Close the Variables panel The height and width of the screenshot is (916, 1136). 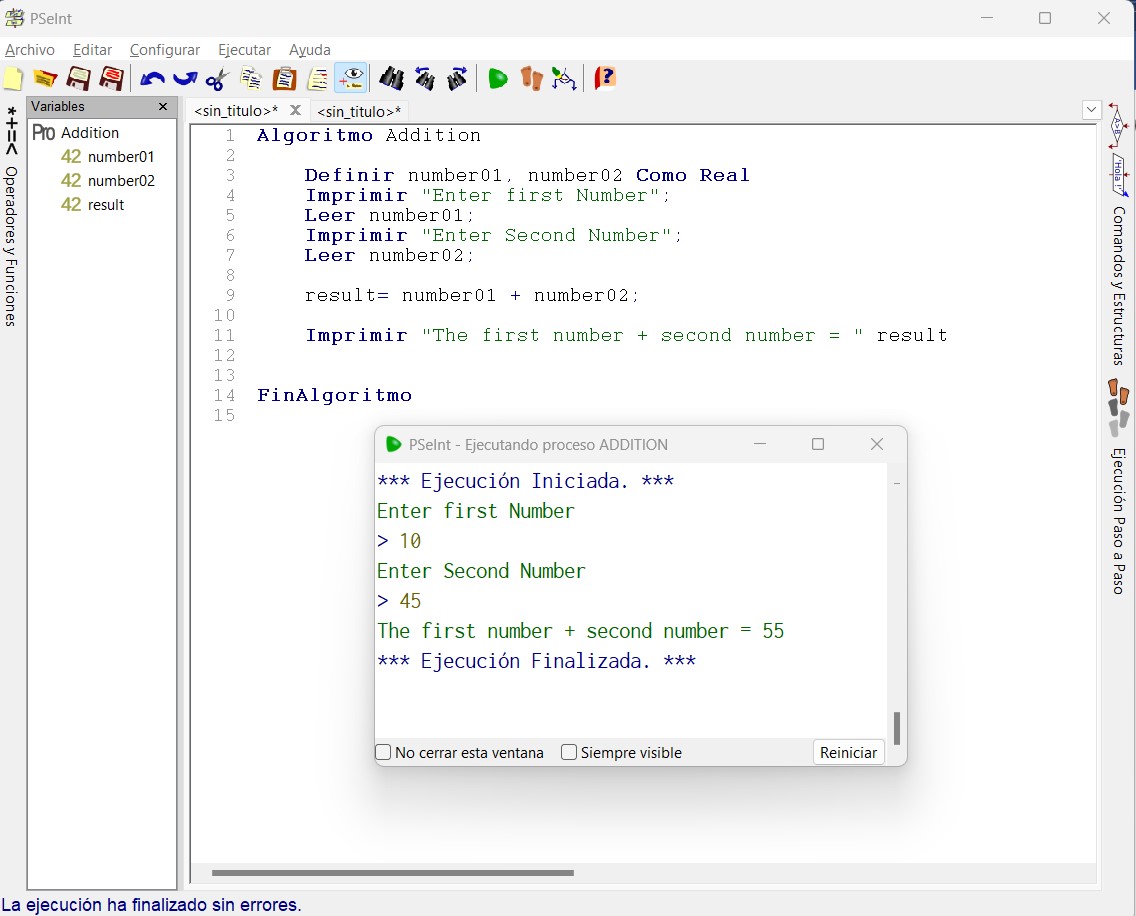point(163,107)
